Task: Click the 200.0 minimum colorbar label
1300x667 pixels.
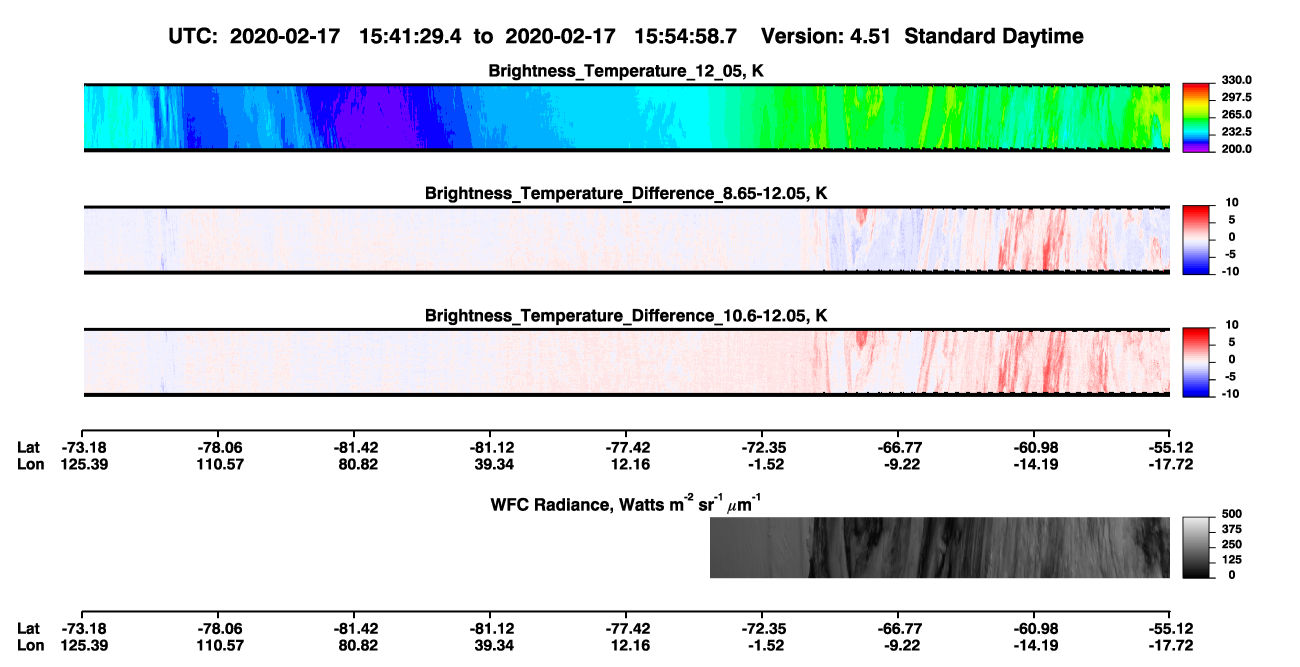Action: click(1236, 149)
